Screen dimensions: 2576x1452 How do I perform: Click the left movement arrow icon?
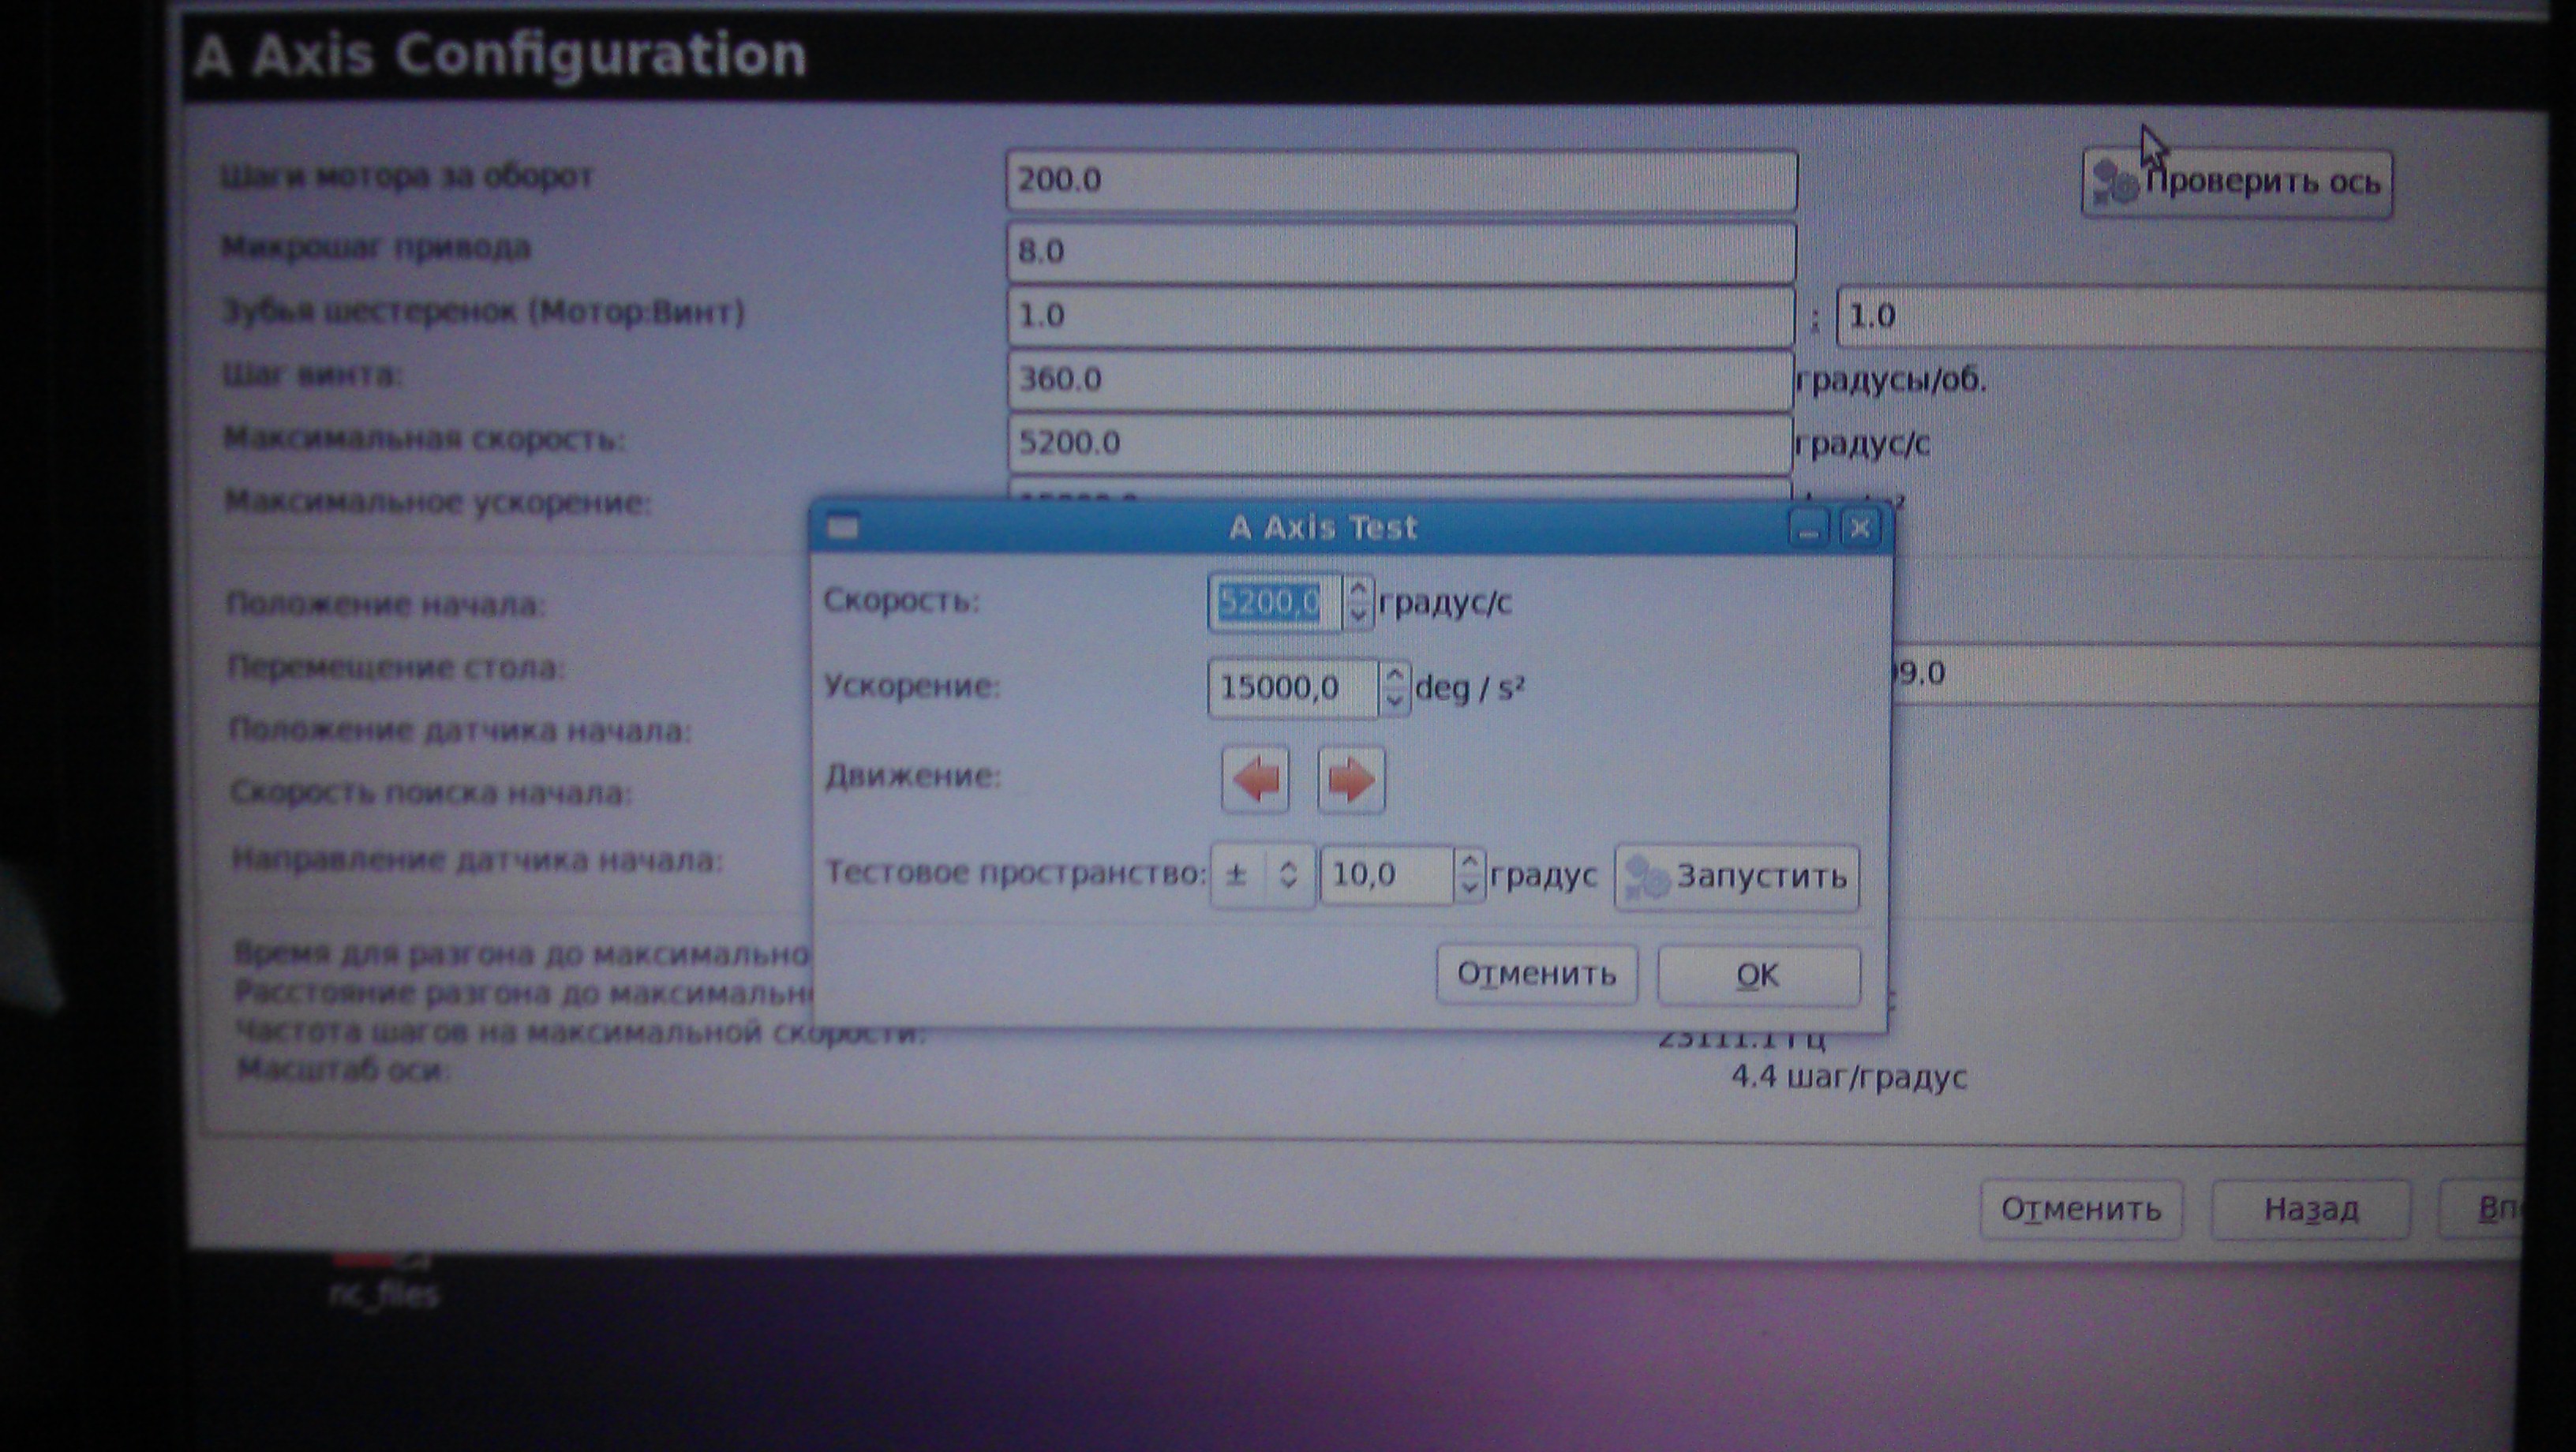pyautogui.click(x=1255, y=779)
